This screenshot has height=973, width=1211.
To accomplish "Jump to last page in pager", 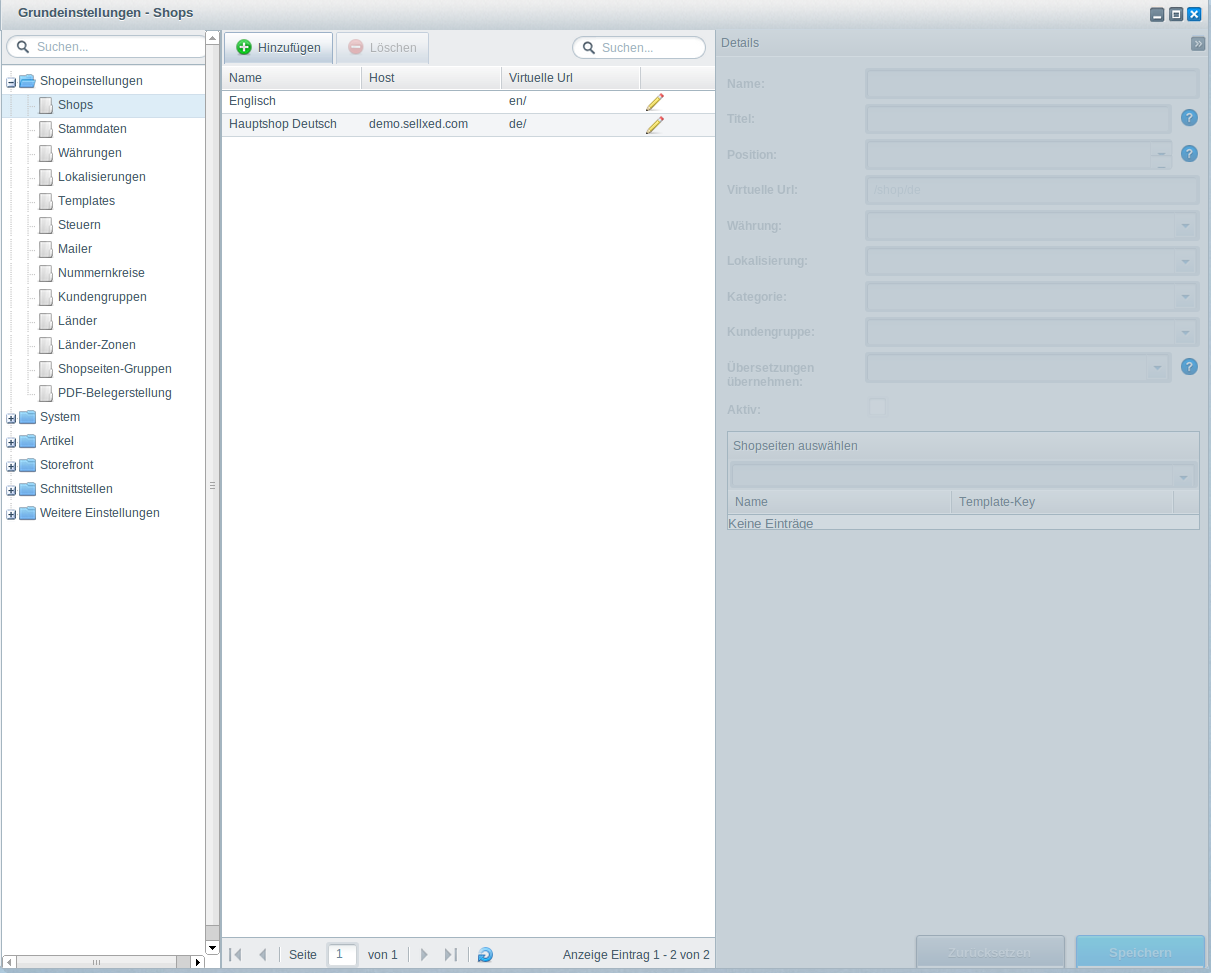I will coord(451,955).
